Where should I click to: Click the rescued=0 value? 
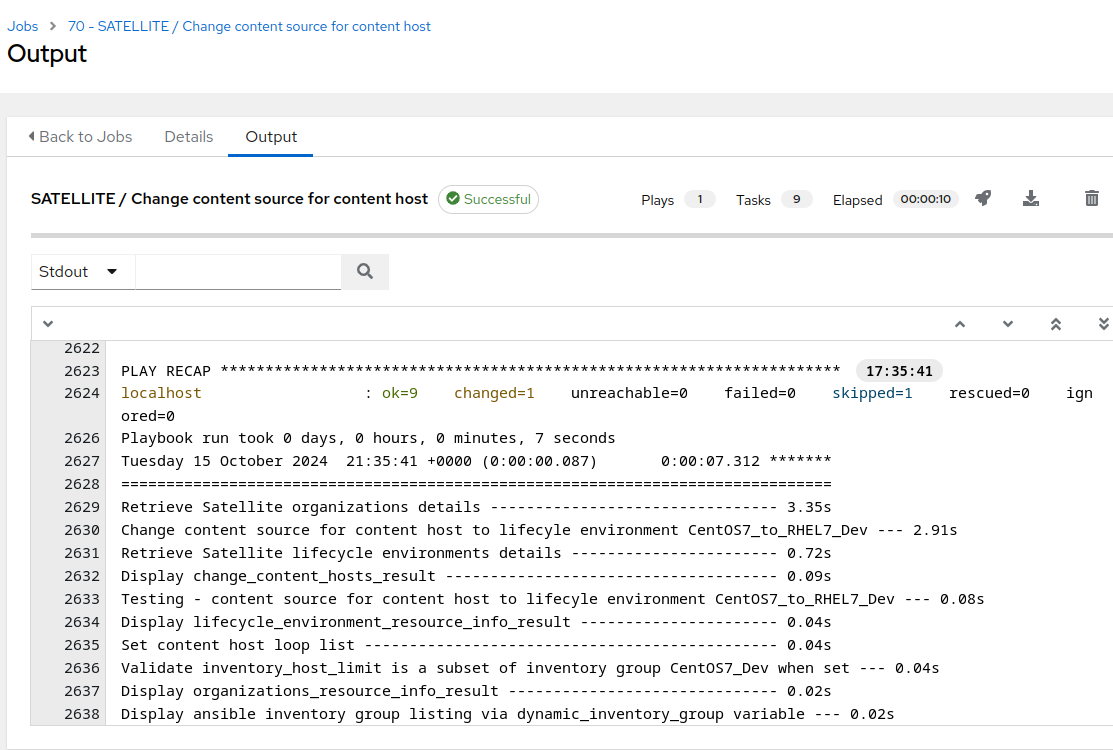[989, 393]
